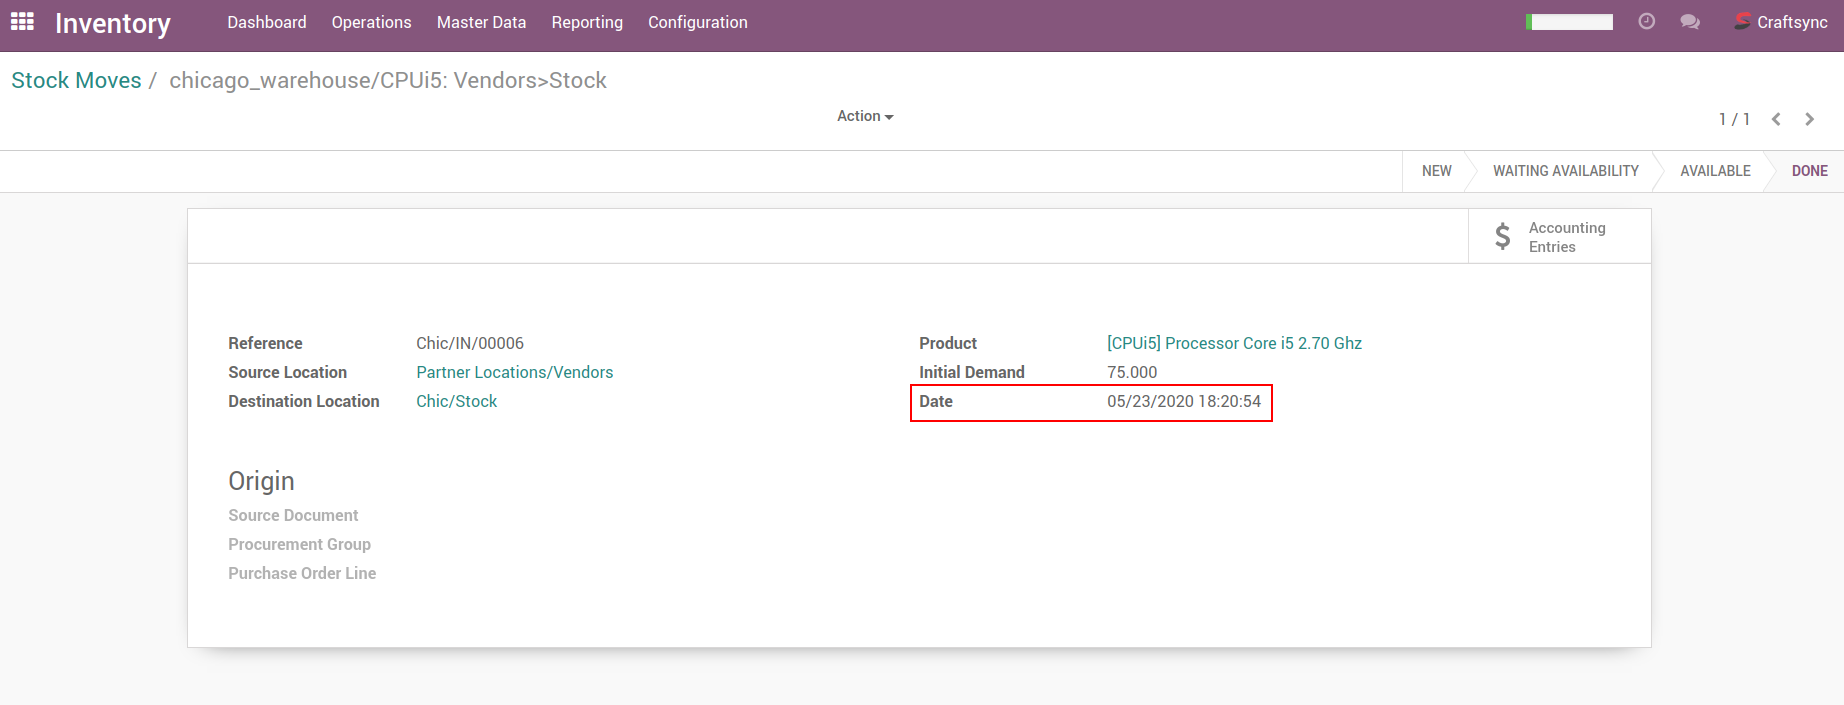Open the chat conversations icon
This screenshot has width=1844, height=705.
tap(1690, 22)
